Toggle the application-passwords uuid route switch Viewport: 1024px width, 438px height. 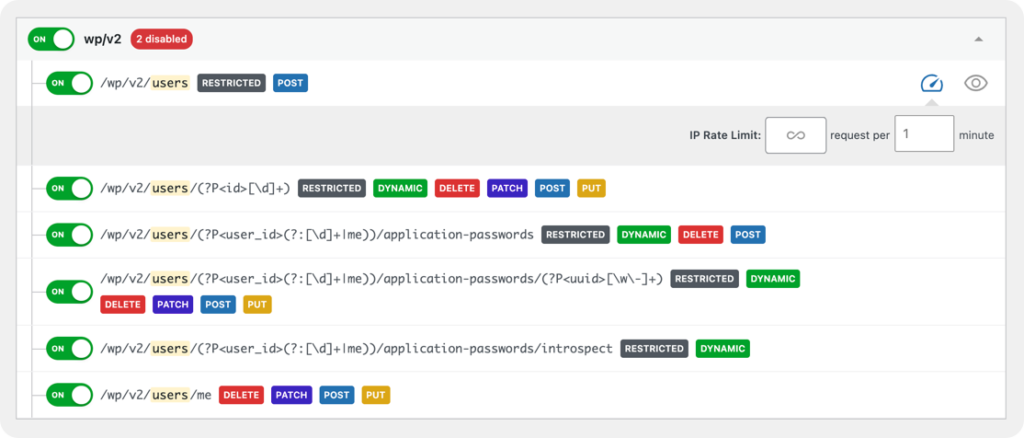pos(69,292)
